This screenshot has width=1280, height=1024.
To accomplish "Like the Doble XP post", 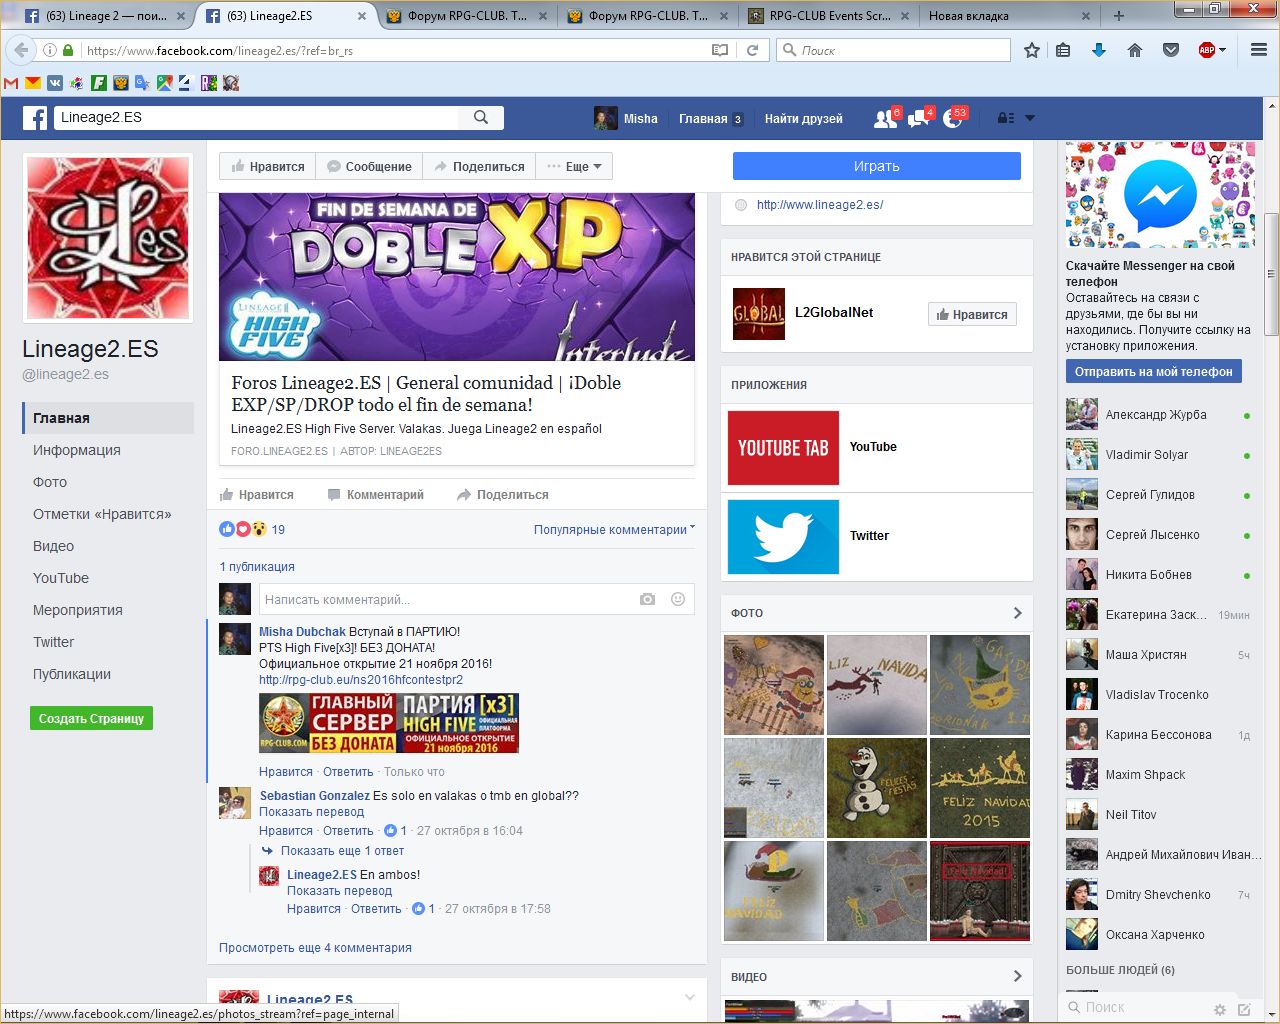I will 256,495.
